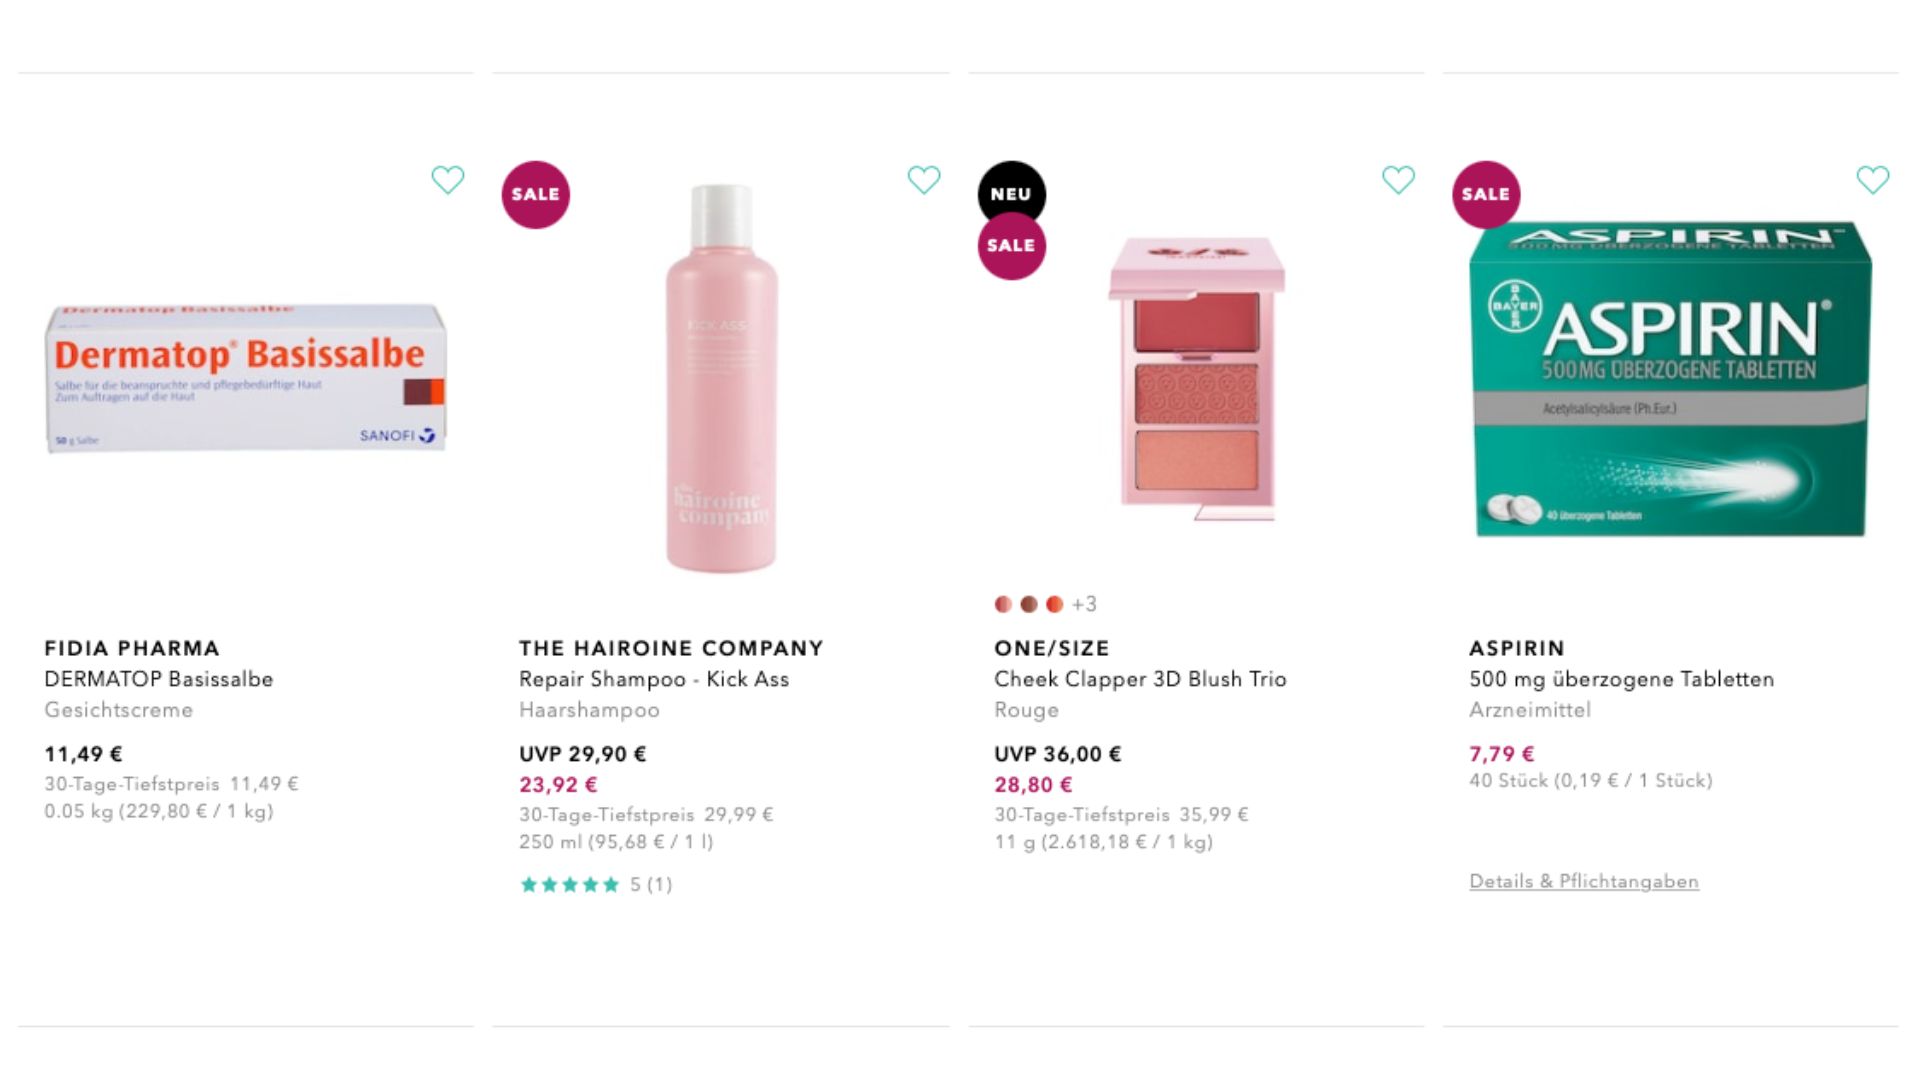The width and height of the screenshot is (1920, 1080).
Task: Open the Dermatop Basissalbe product image
Action: [x=246, y=378]
